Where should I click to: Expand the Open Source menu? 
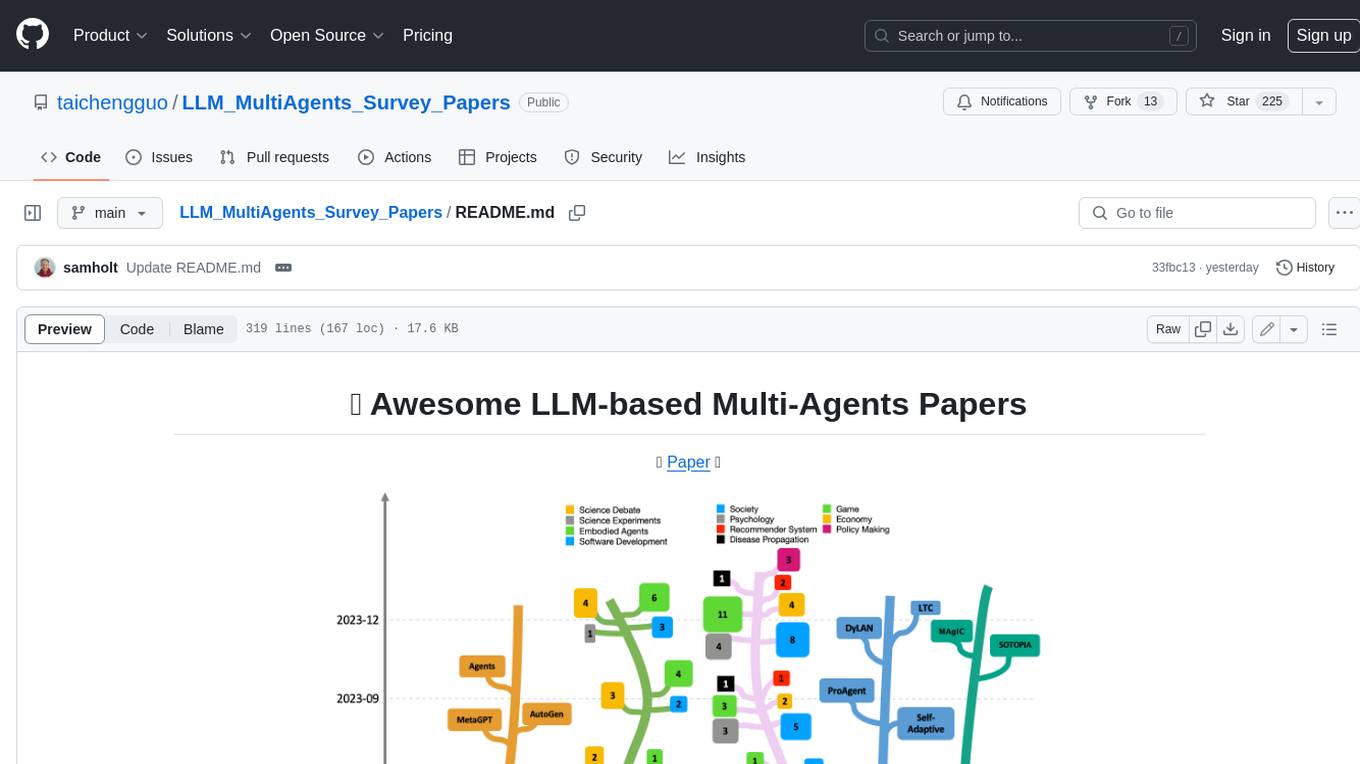click(x=327, y=35)
